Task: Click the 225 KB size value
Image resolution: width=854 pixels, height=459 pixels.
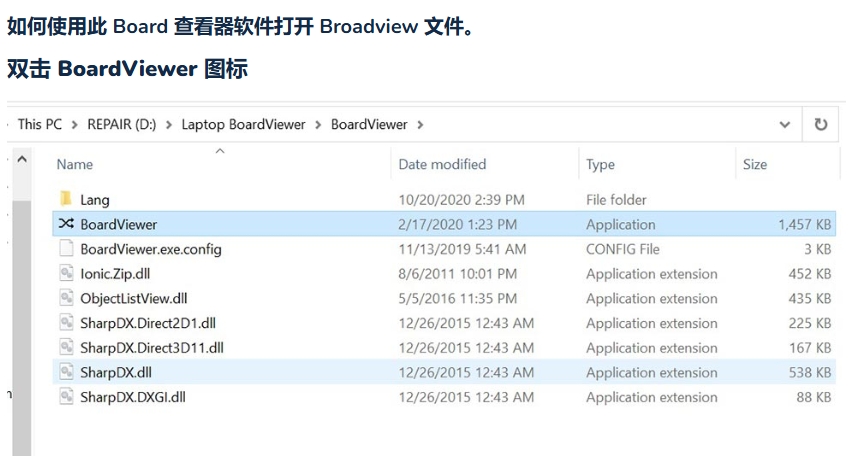Action: tap(809, 323)
